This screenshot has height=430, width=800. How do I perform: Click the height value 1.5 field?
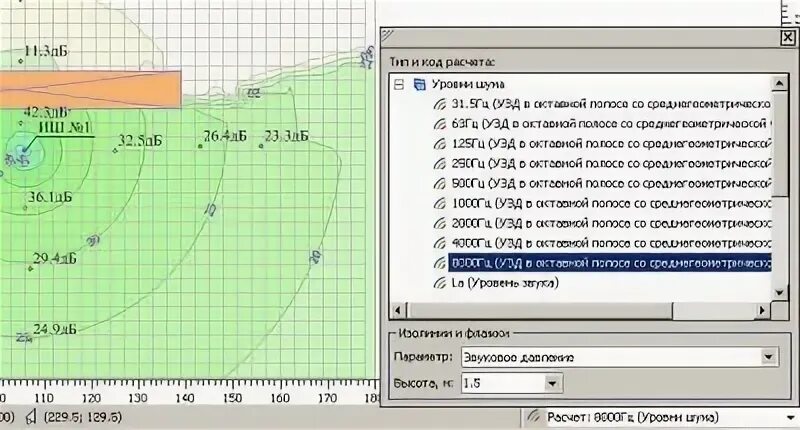tap(503, 383)
